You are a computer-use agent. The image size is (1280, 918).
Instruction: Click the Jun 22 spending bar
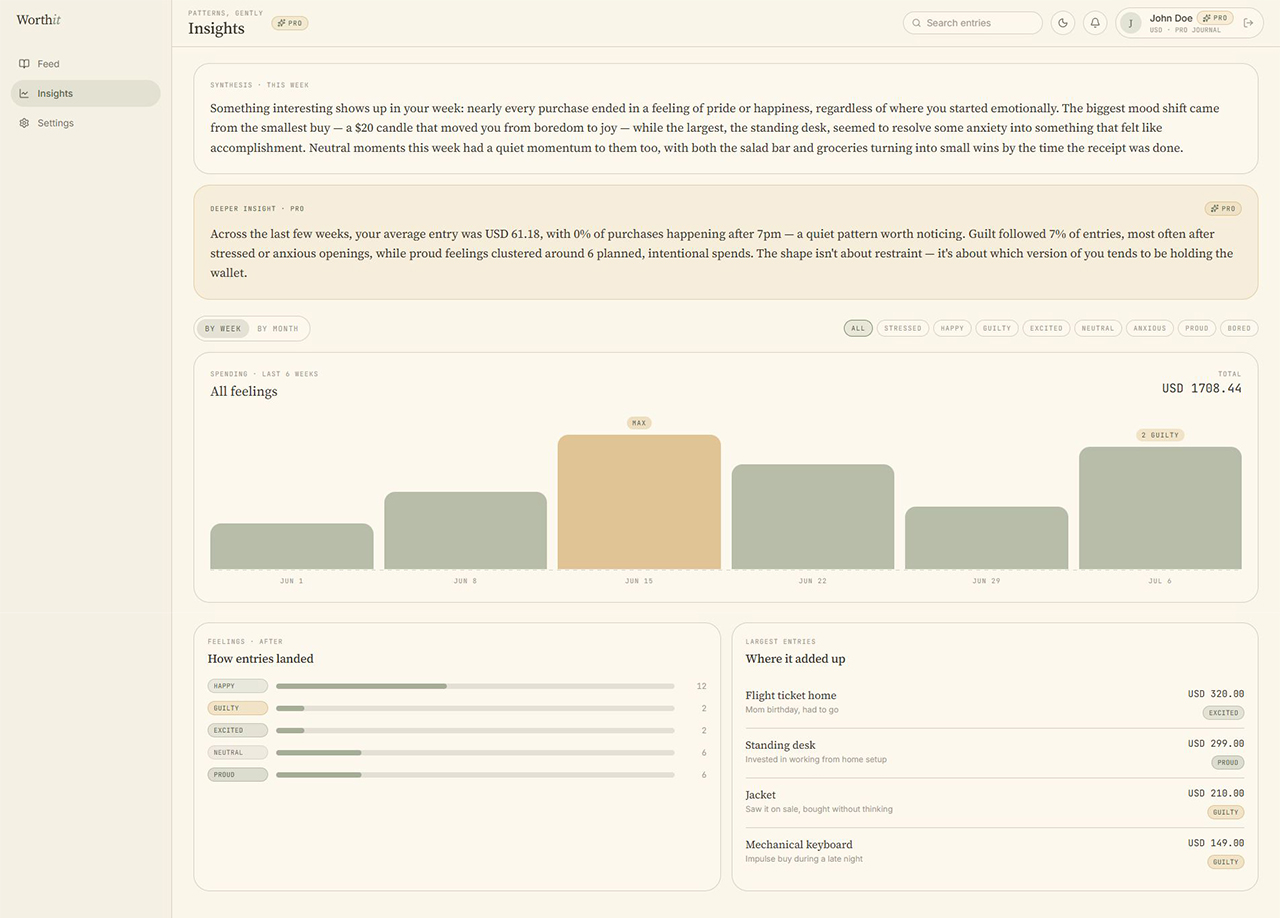point(813,517)
